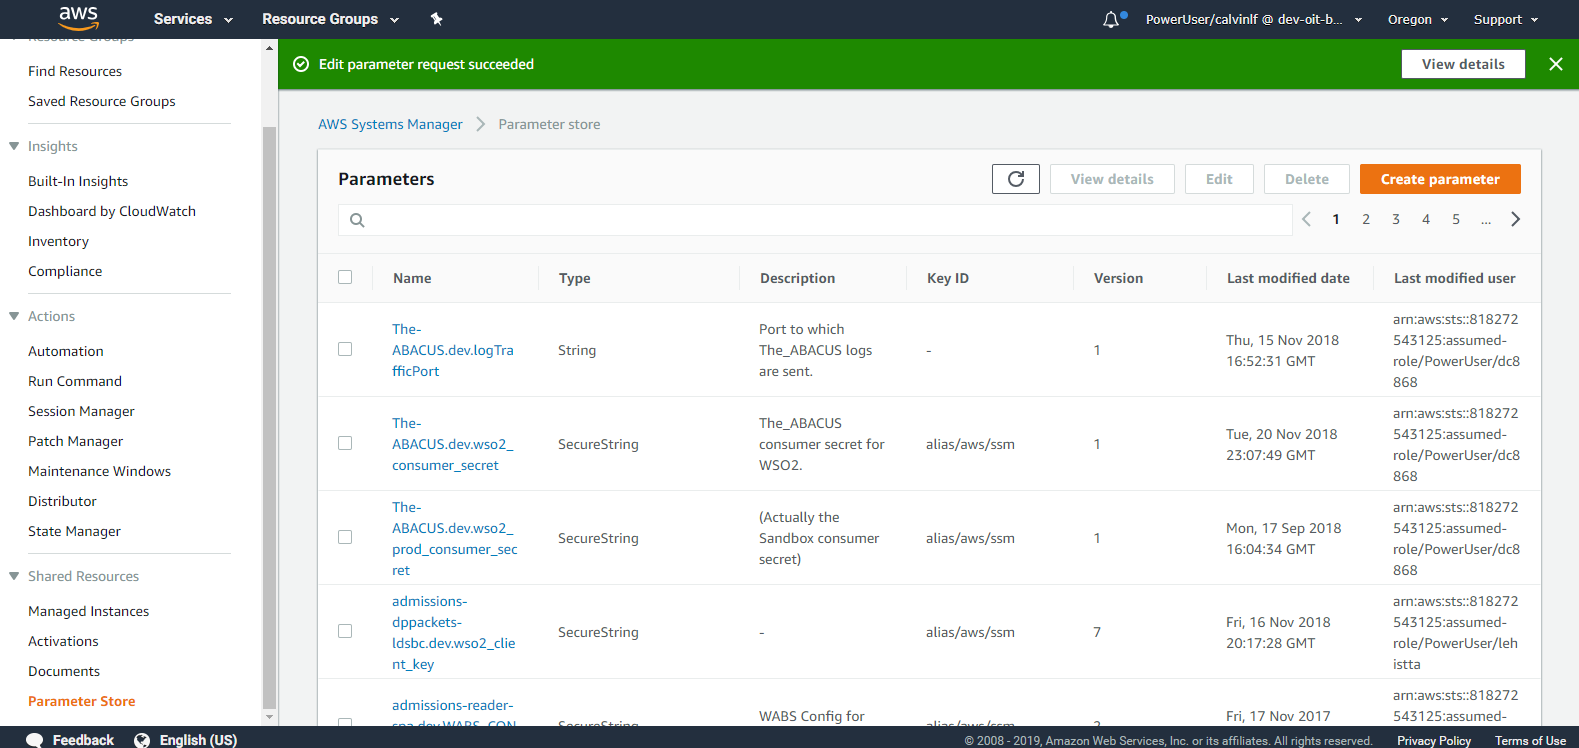Go to page 2 of parameters

(x=1366, y=219)
